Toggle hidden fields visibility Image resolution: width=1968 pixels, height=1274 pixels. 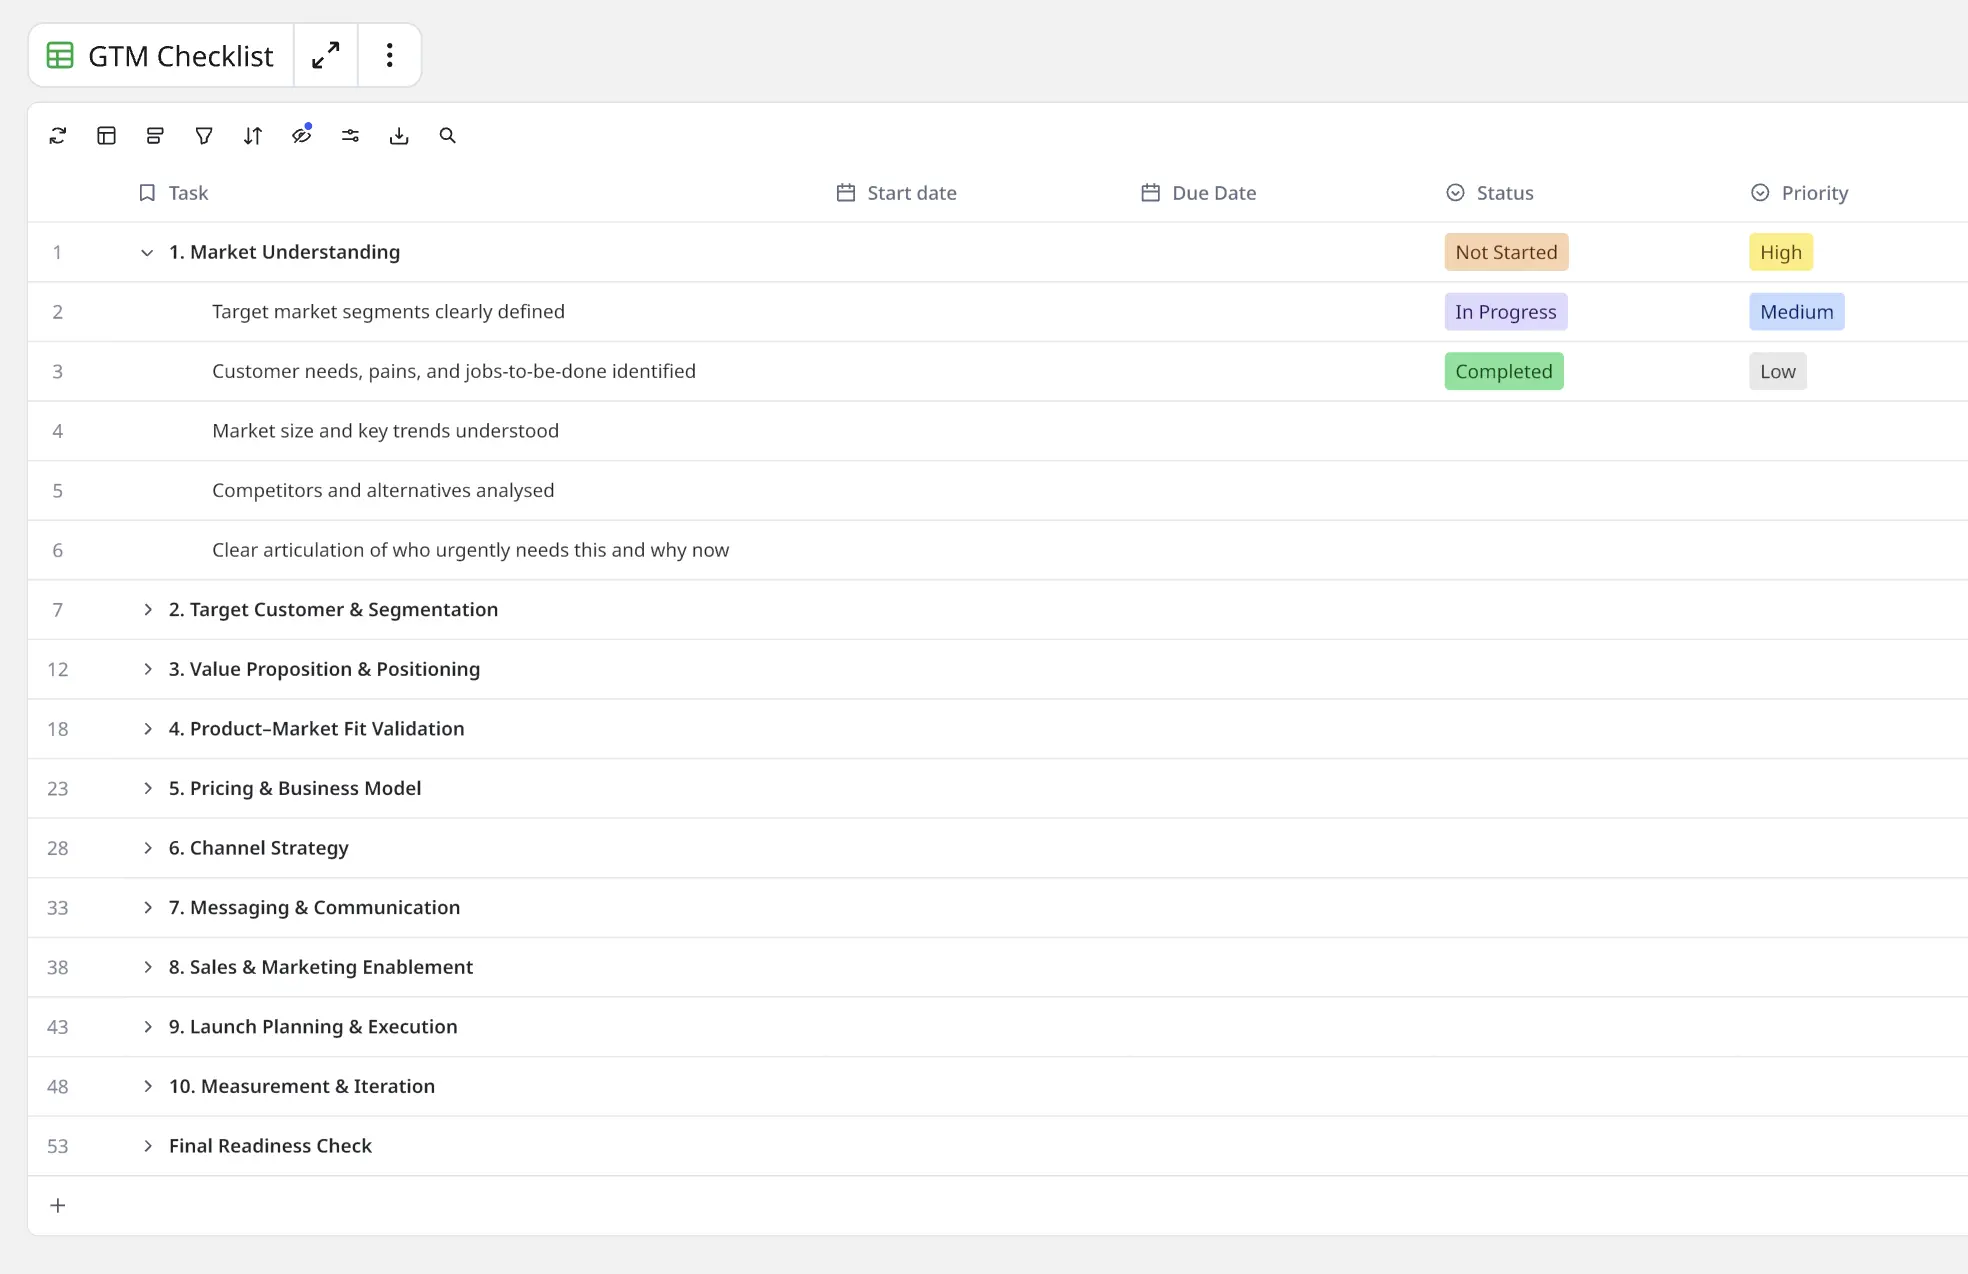point(301,135)
